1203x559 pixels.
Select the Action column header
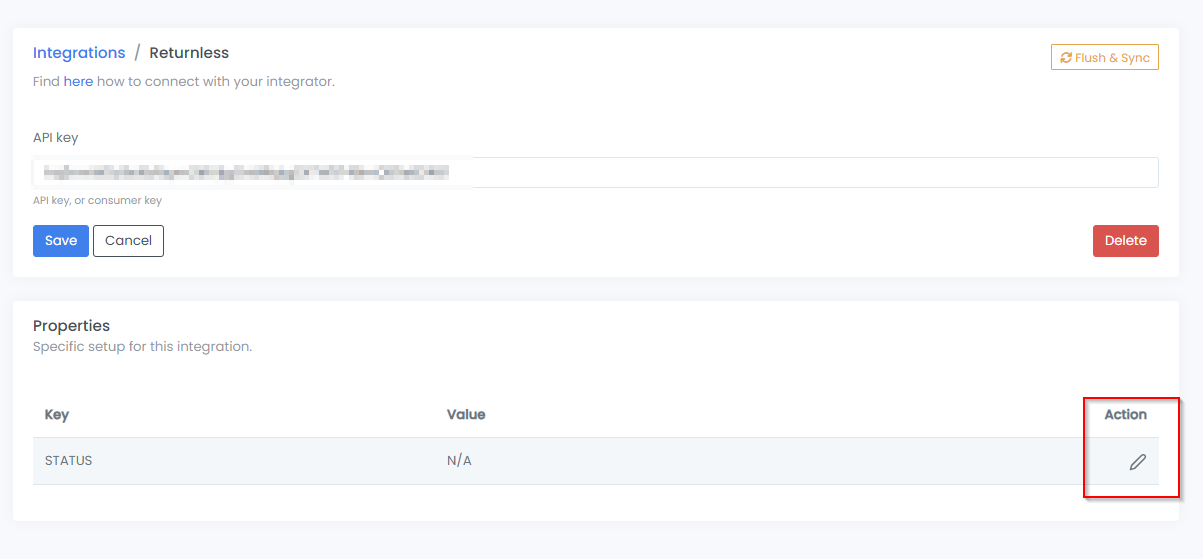1125,414
